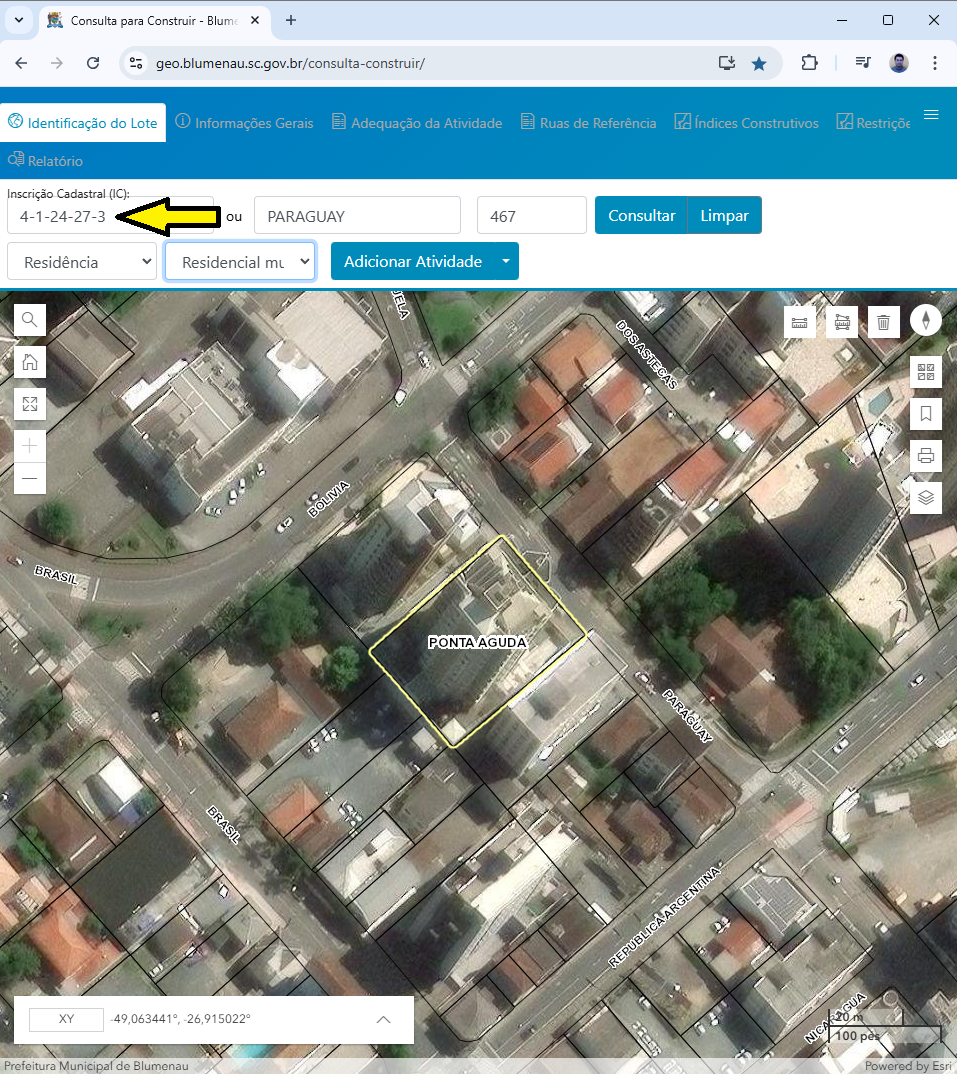
Task: Open the map bookmarks panel
Action: point(925,413)
